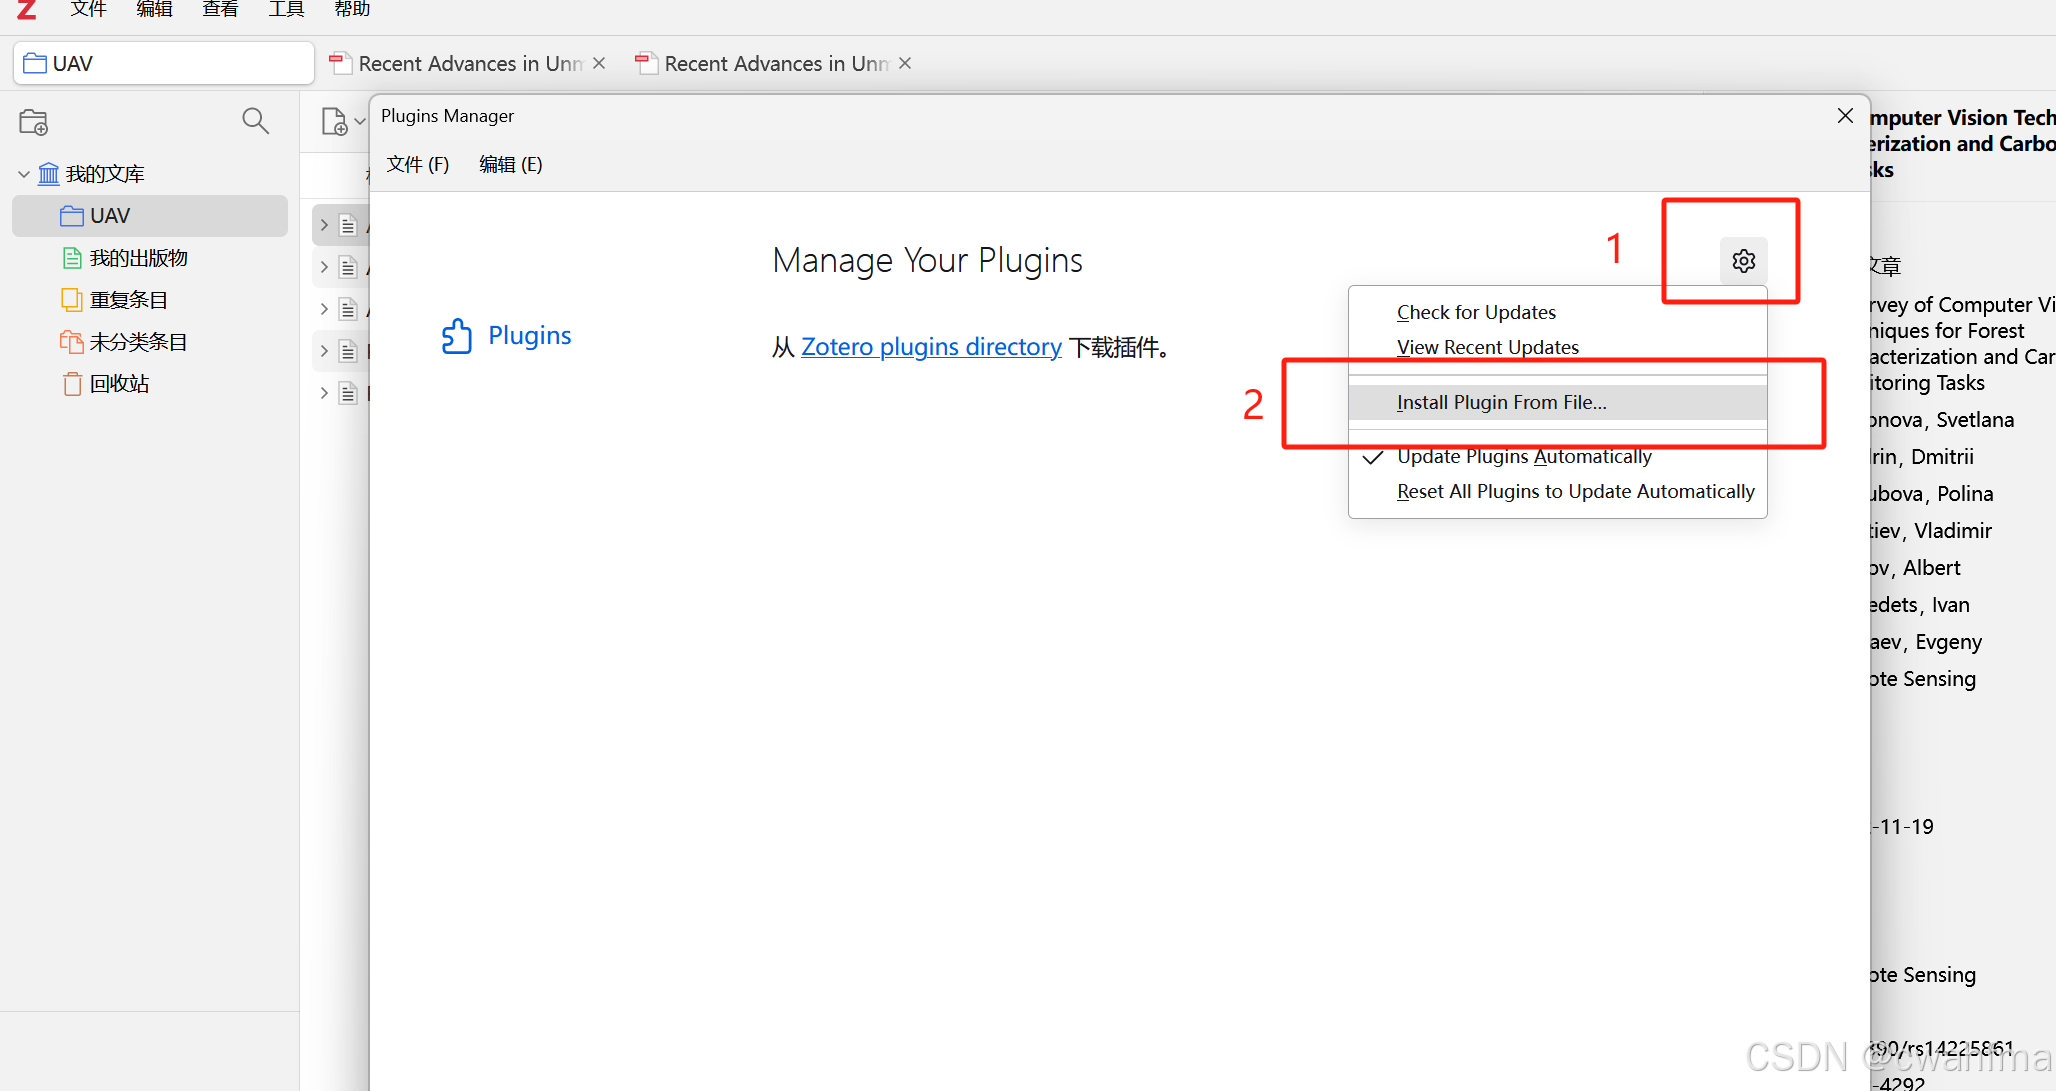Viewport: 2056px width, 1091px height.
Task: Expand the last visible item row chevron
Action: [x=324, y=393]
